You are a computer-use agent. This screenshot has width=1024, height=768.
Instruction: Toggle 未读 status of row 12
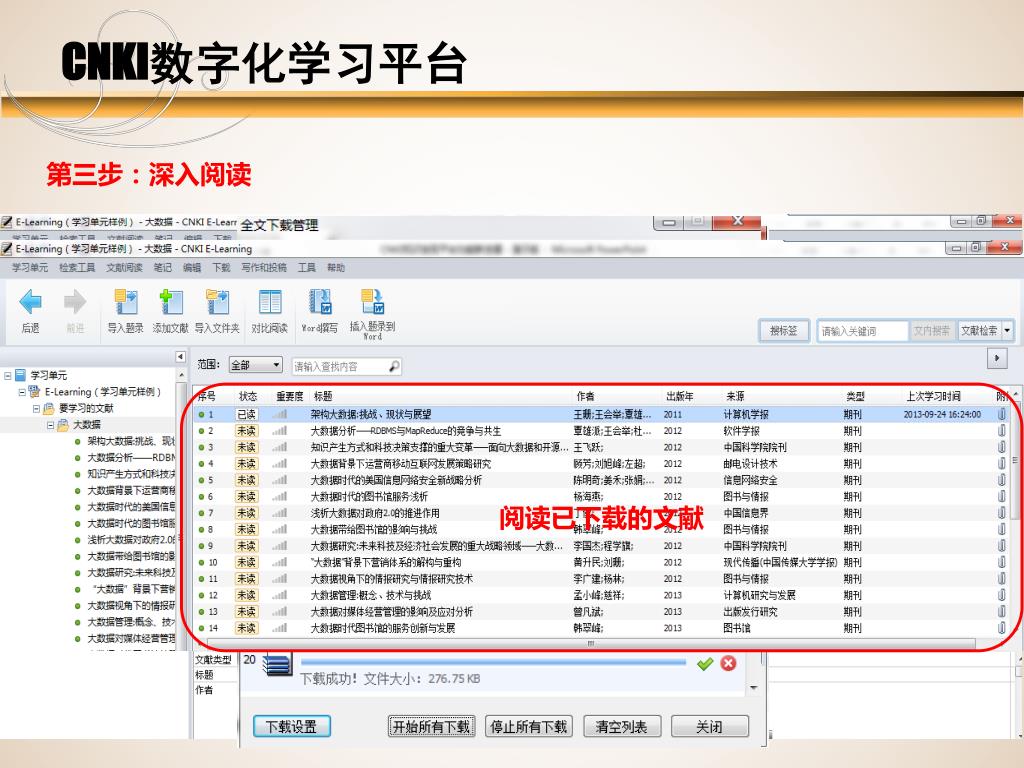247,595
